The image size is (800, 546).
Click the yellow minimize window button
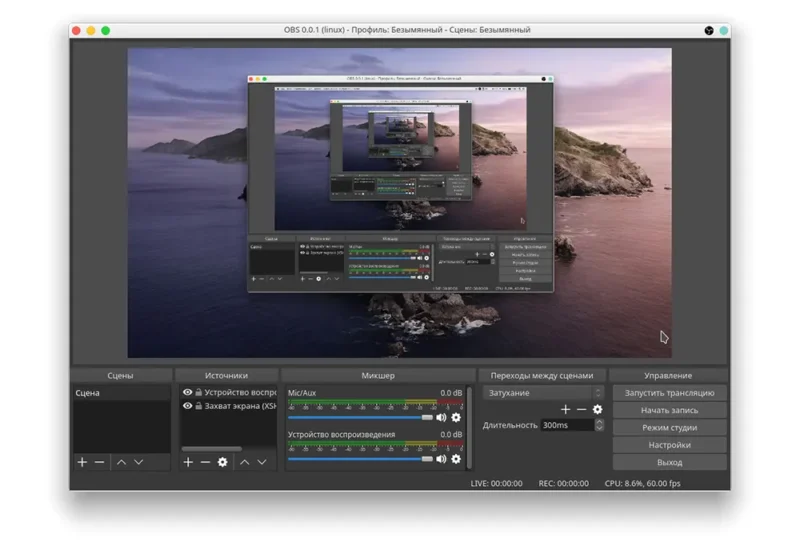(x=91, y=31)
